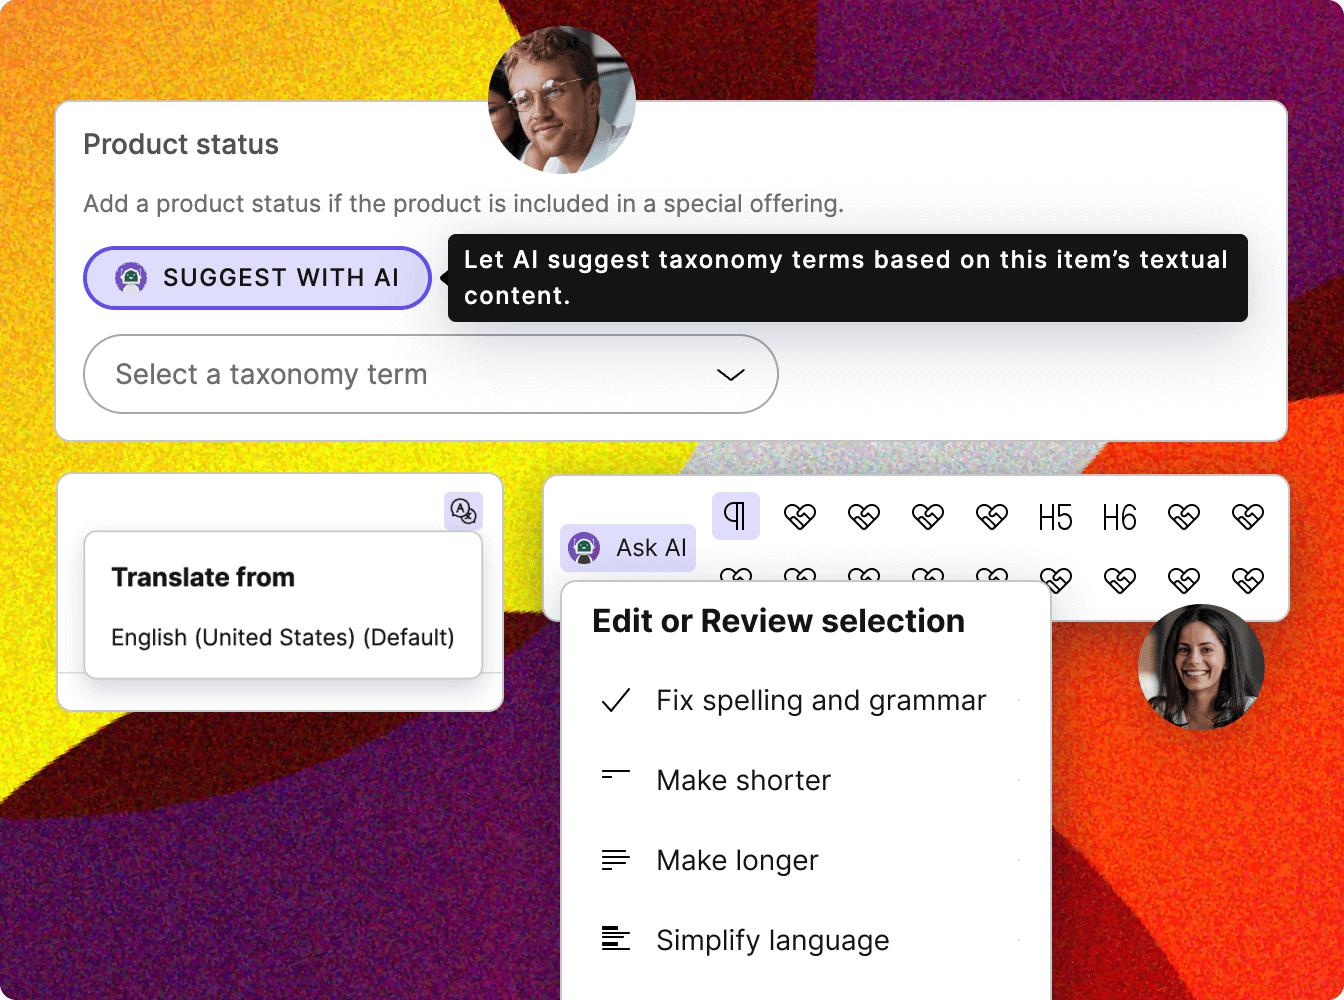Select Make shorter from Edit or Review selection
The height and width of the screenshot is (1000, 1344).
[743, 780]
